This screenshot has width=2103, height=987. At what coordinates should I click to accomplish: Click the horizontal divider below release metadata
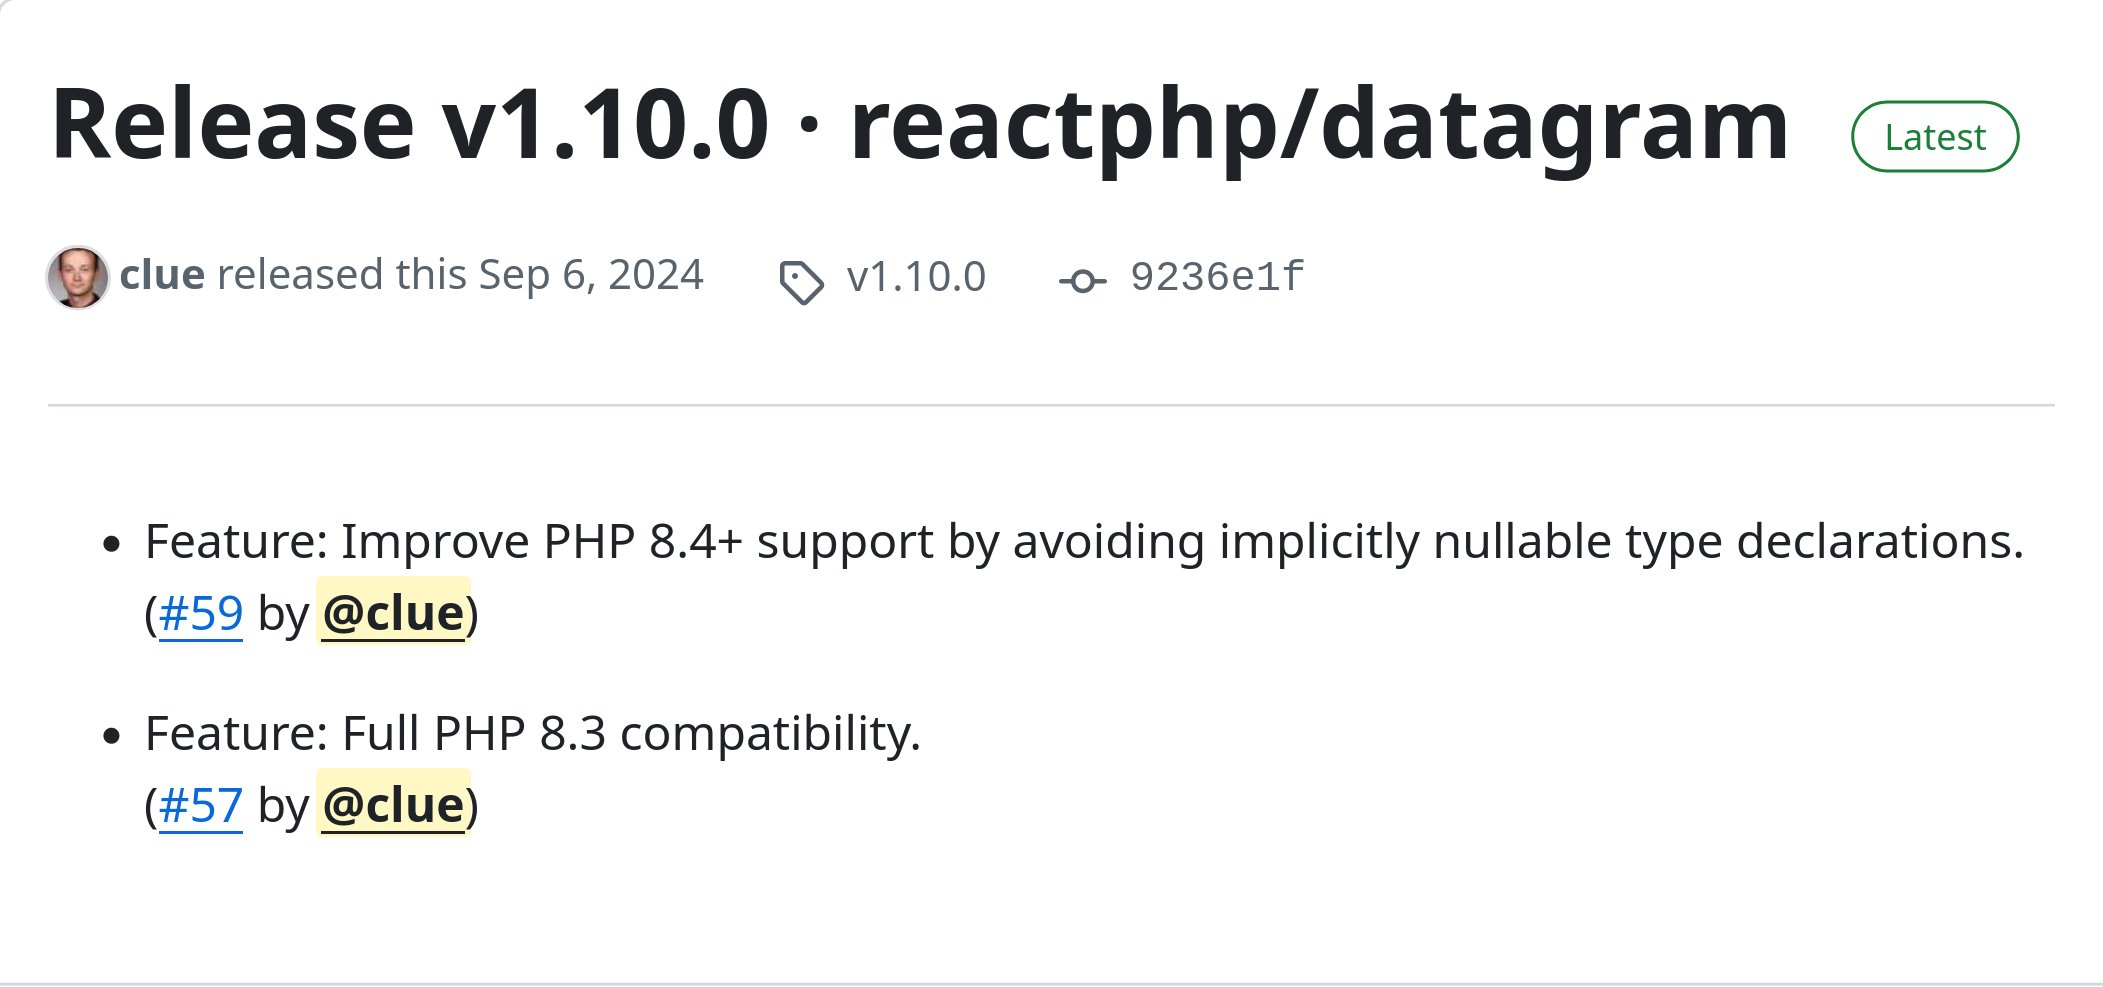click(x=1051, y=405)
